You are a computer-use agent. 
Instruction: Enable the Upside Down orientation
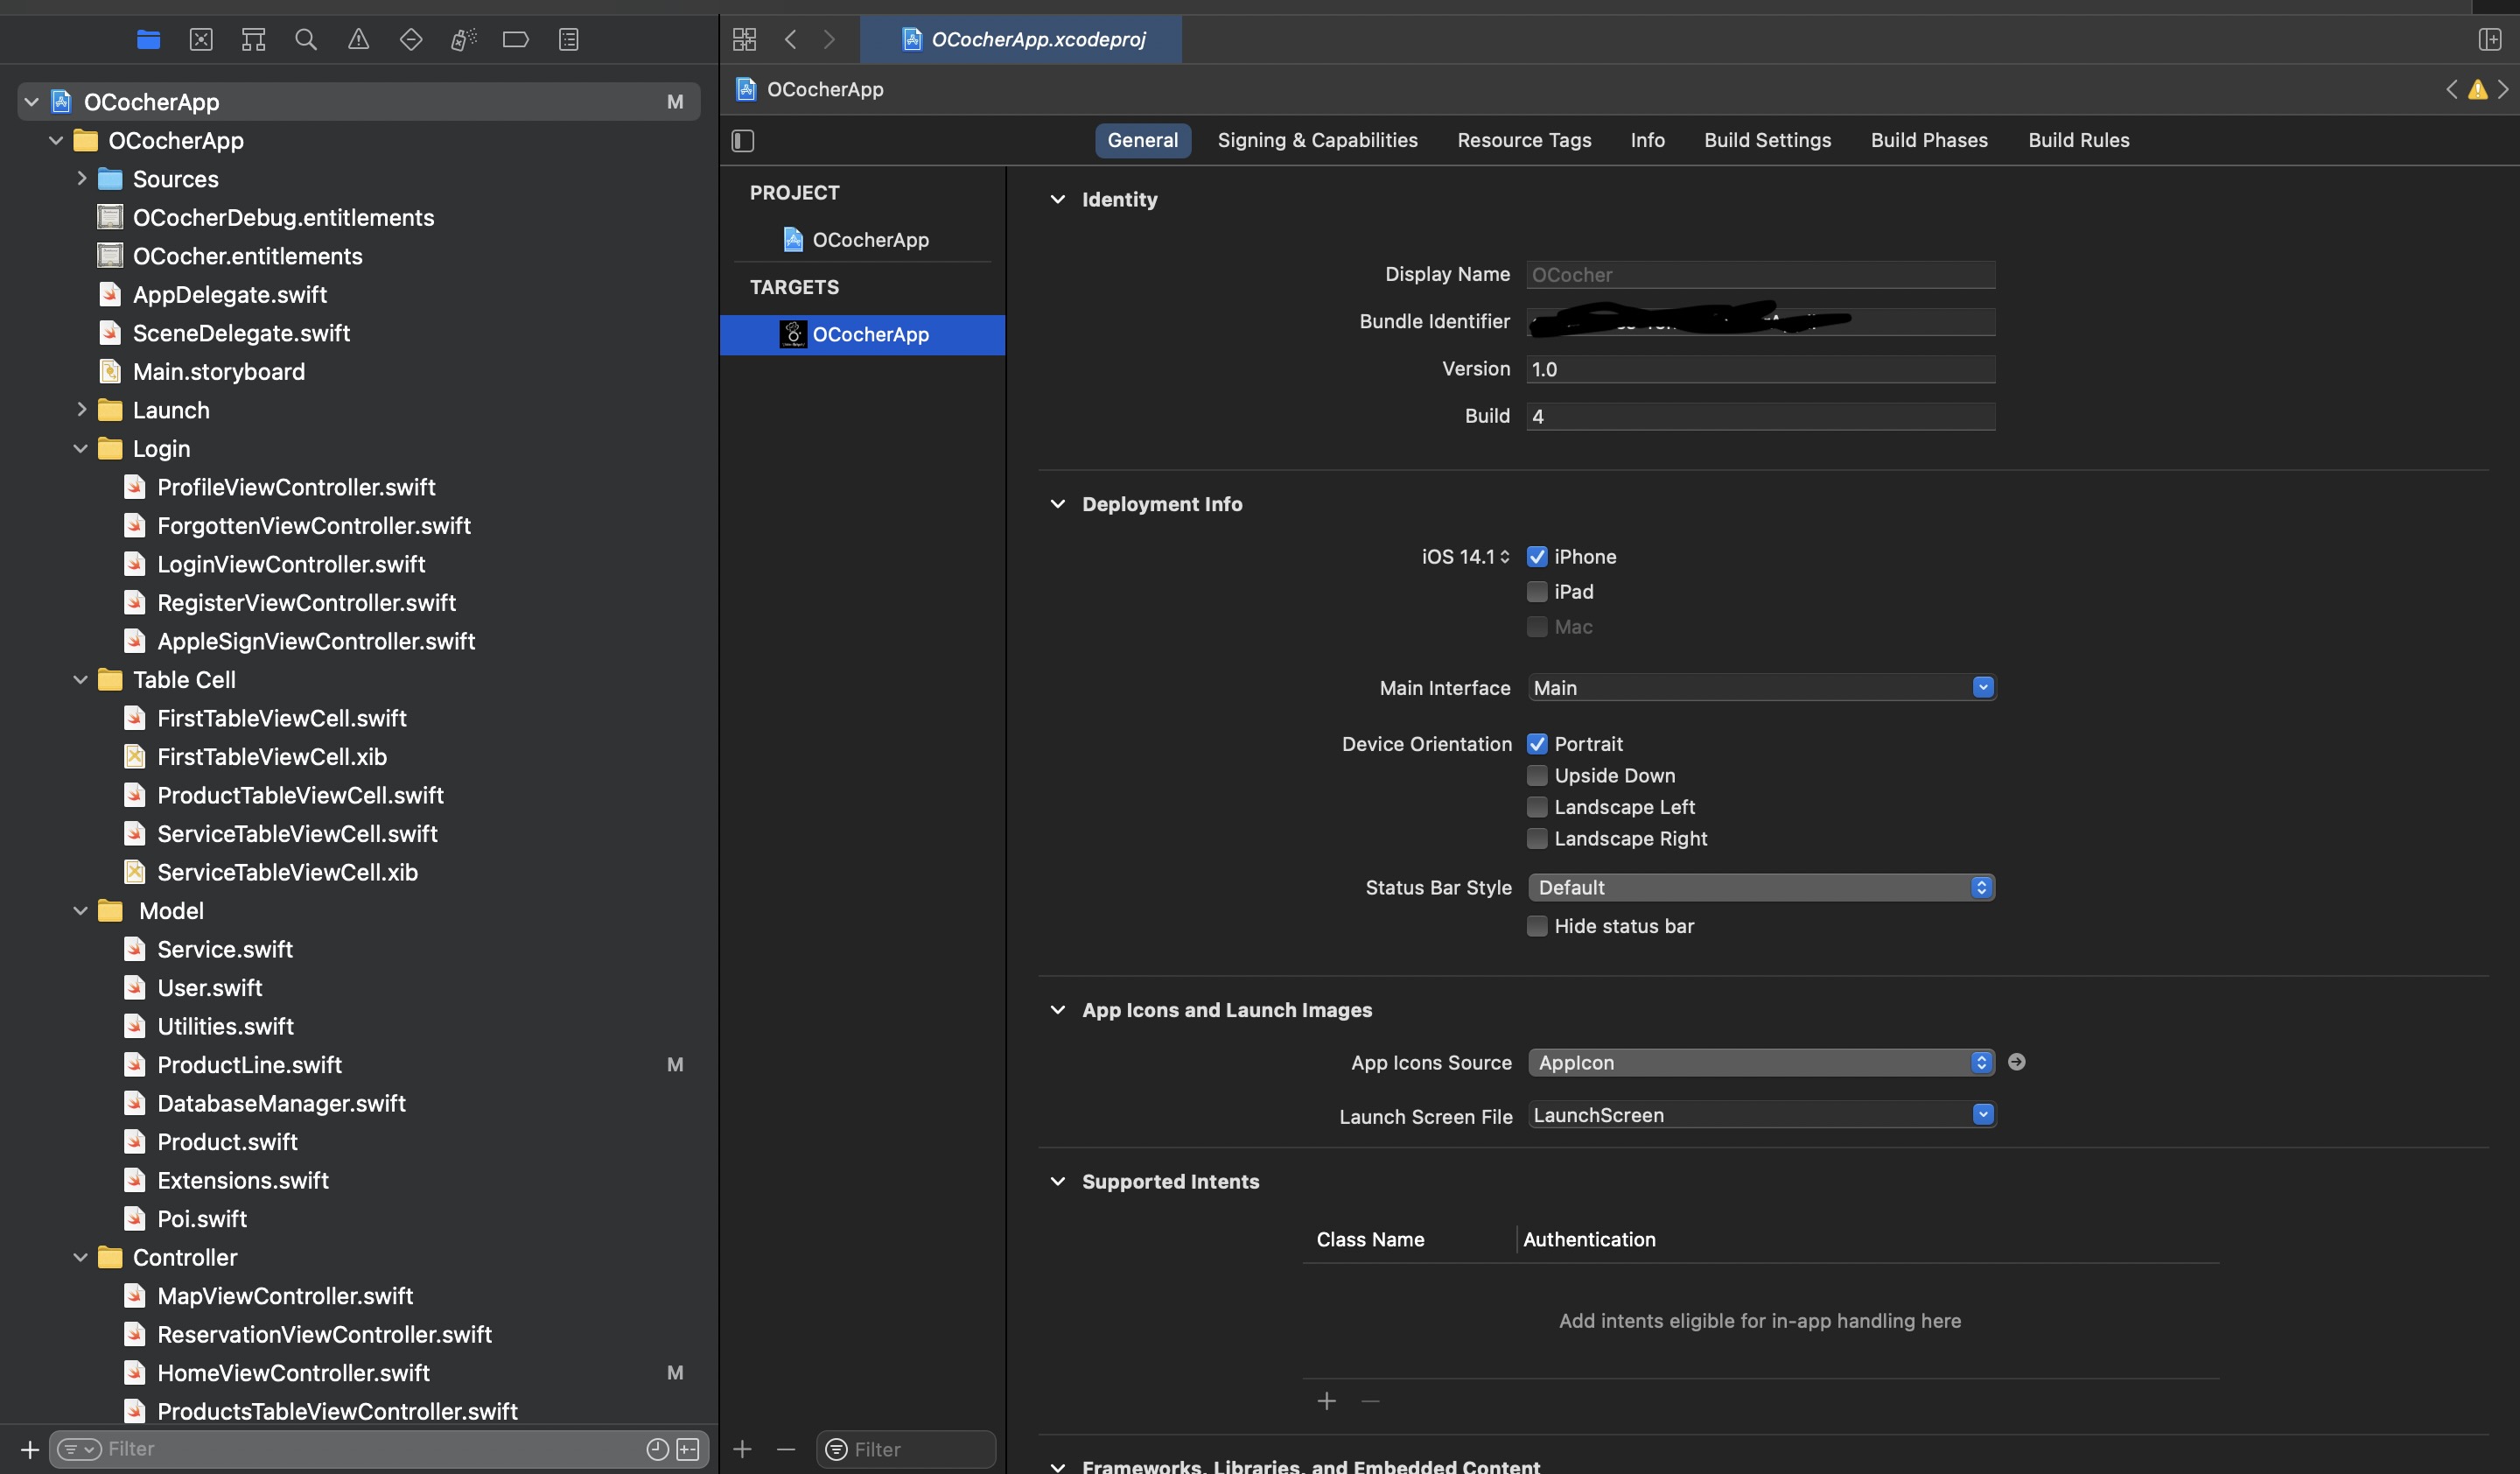coord(1537,775)
